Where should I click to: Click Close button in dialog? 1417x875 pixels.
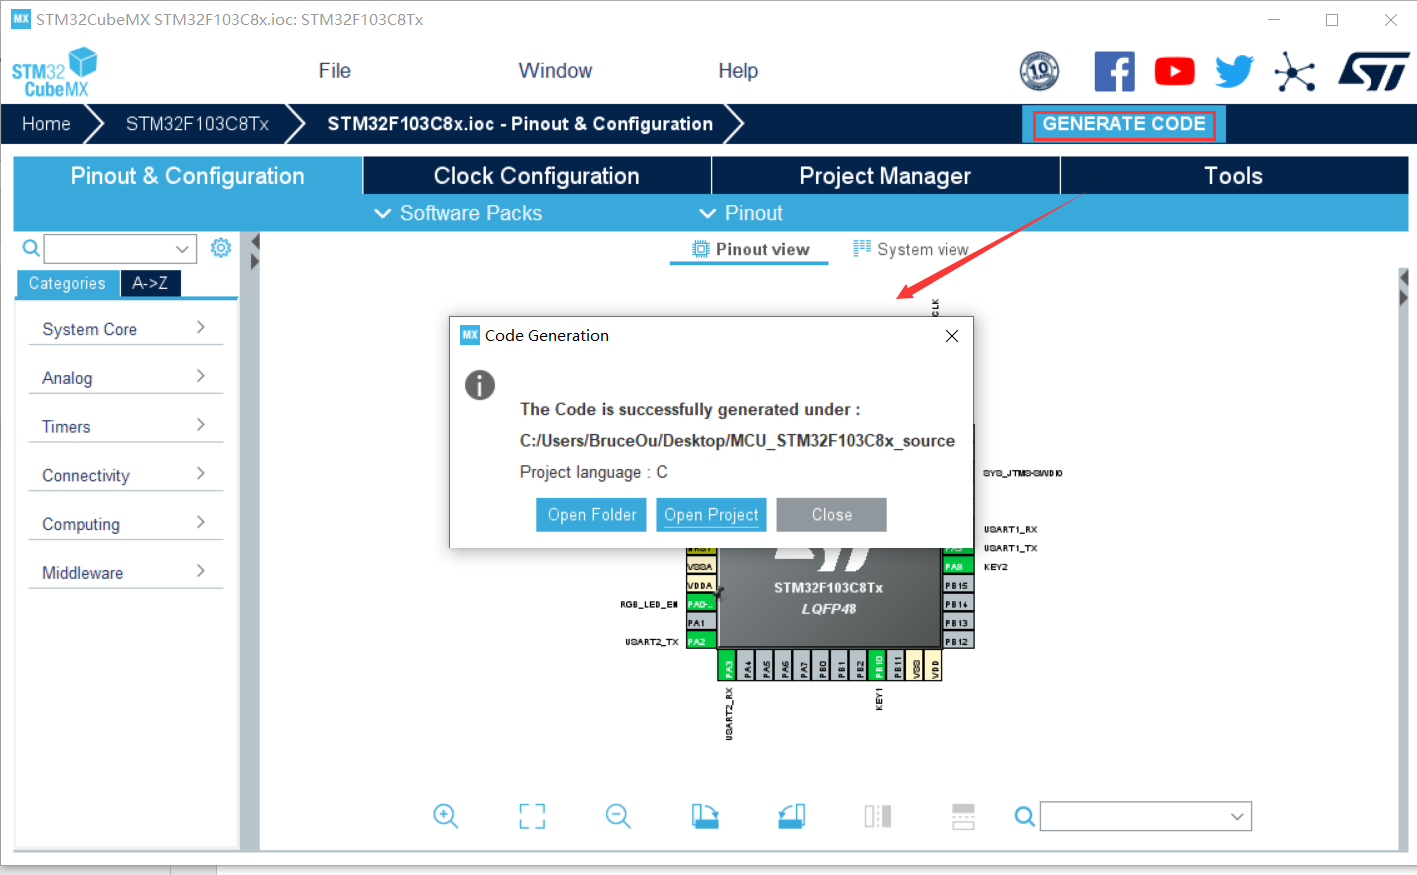(x=831, y=515)
